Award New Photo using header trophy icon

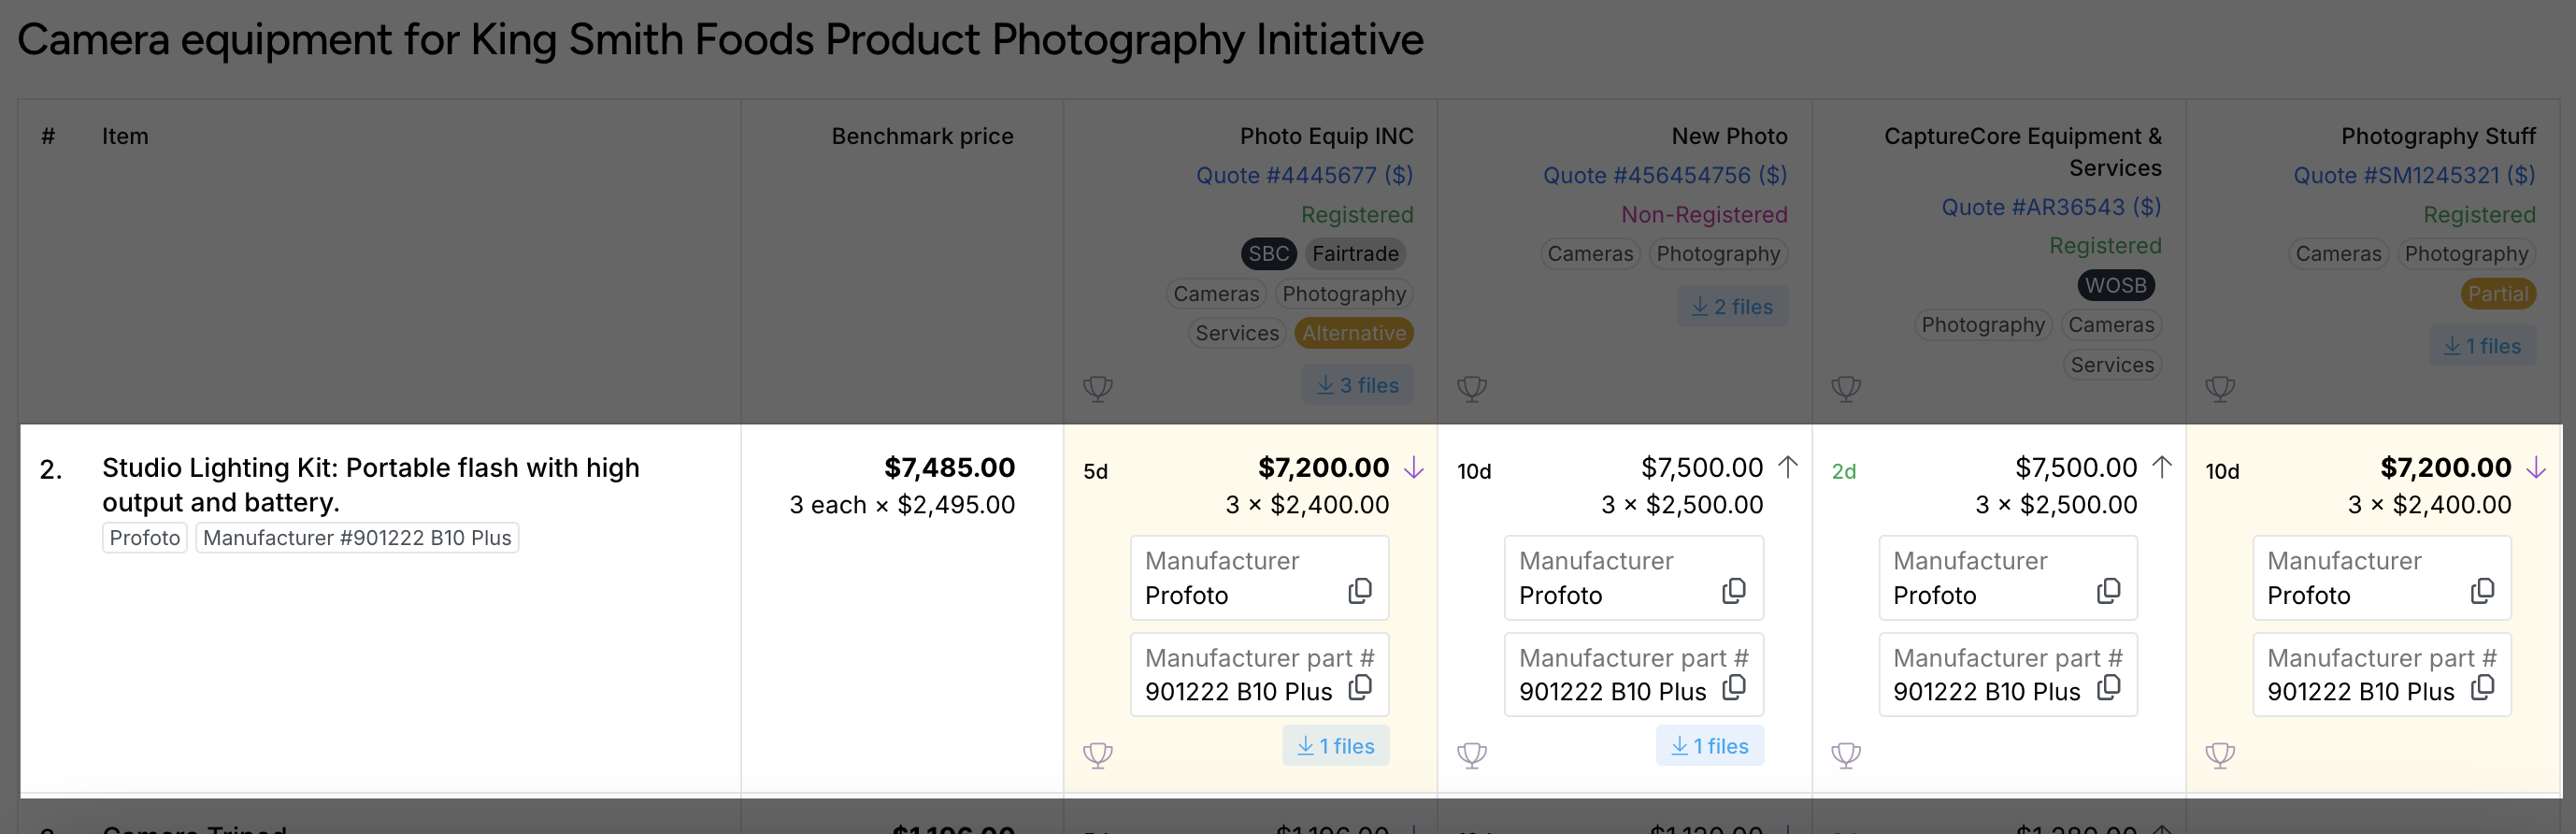pyautogui.click(x=1471, y=388)
